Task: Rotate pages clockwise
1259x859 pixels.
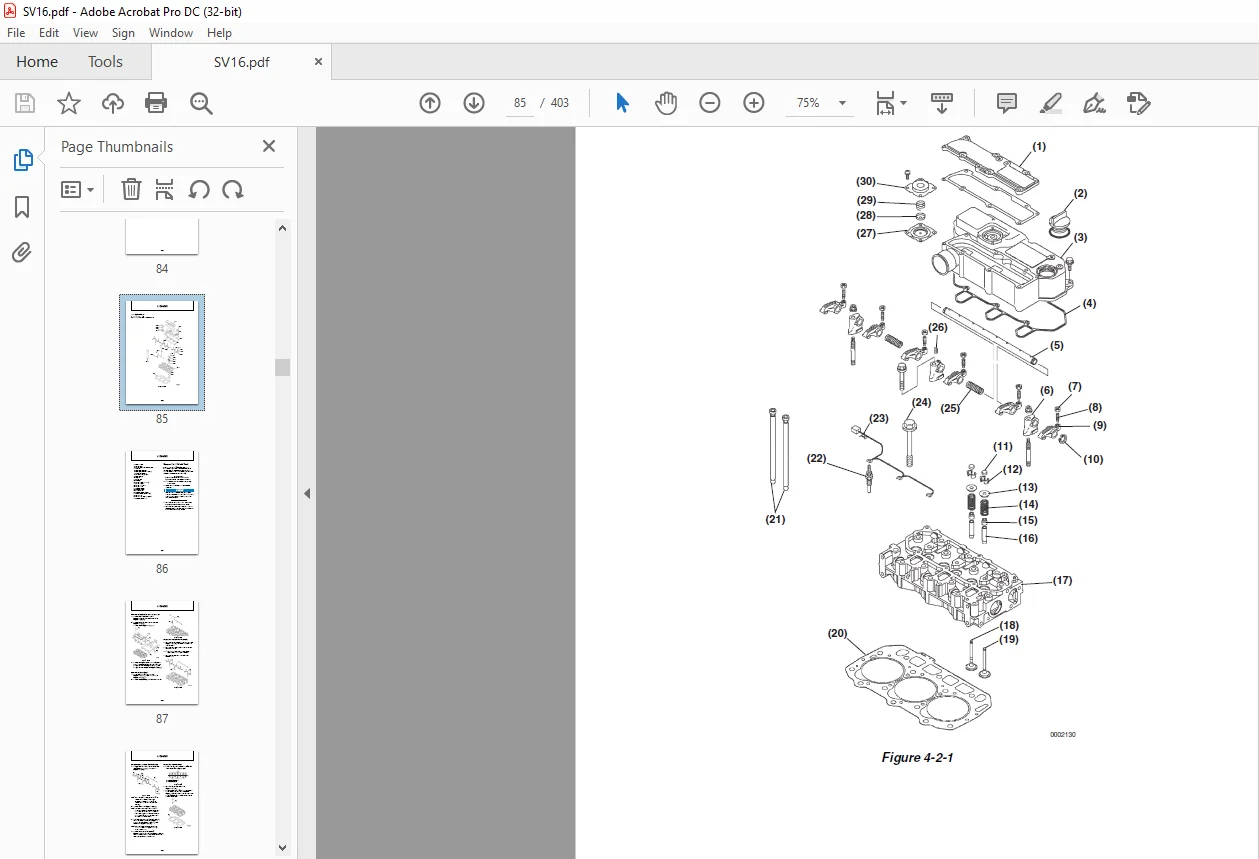Action: coord(233,189)
